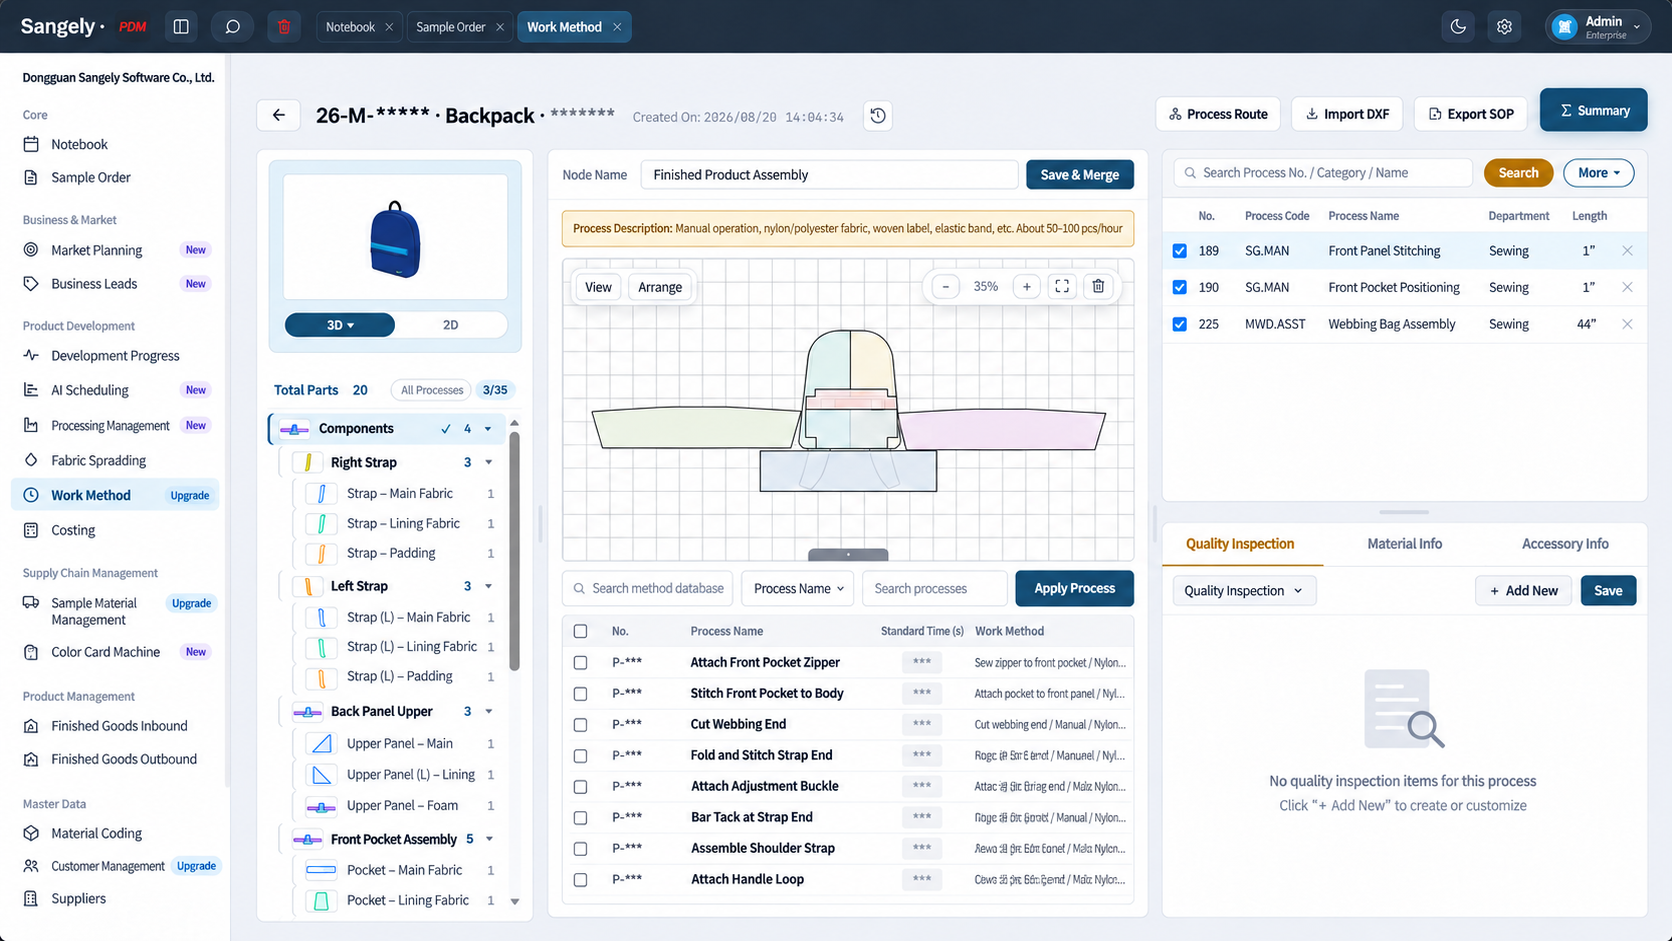This screenshot has width=1672, height=941.
Task: Click the backpack 3D preview thumbnail
Action: click(x=395, y=237)
